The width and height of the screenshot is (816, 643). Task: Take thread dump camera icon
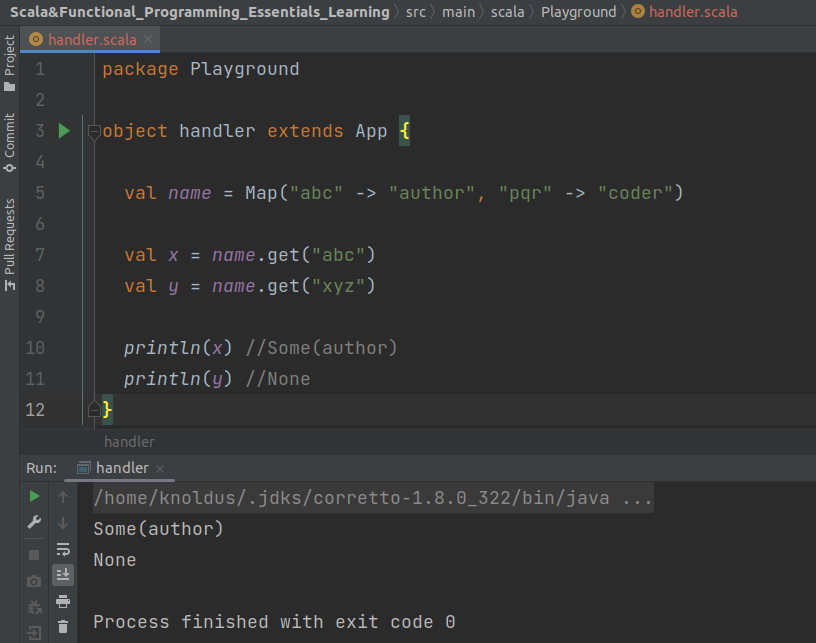click(x=34, y=581)
